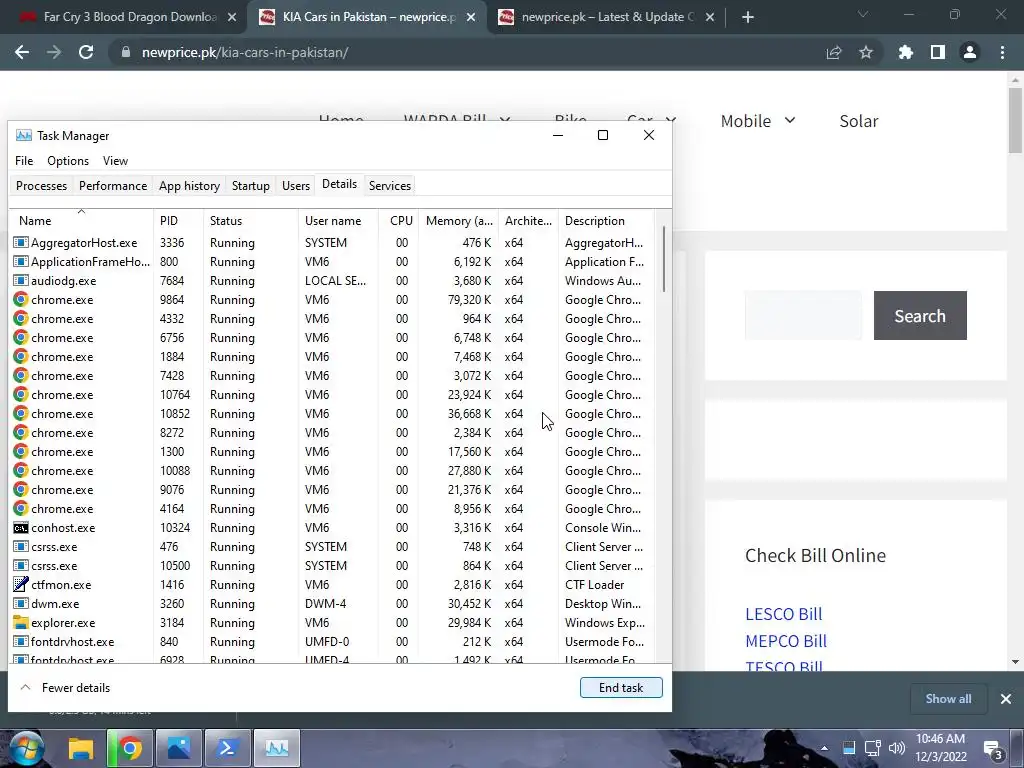The width and height of the screenshot is (1024, 768).
Task: Click Show all downloads button
Action: click(x=948, y=699)
